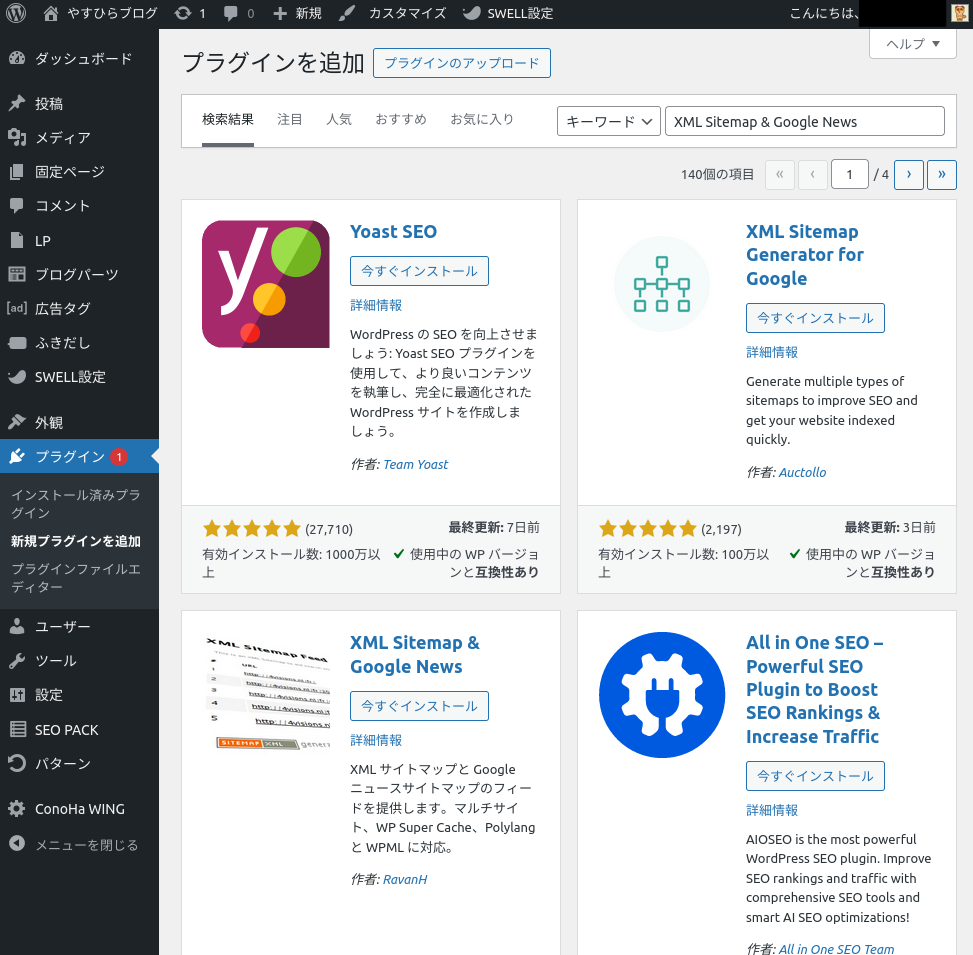Click the plugin search input field
The width and height of the screenshot is (973, 955).
[x=804, y=121]
